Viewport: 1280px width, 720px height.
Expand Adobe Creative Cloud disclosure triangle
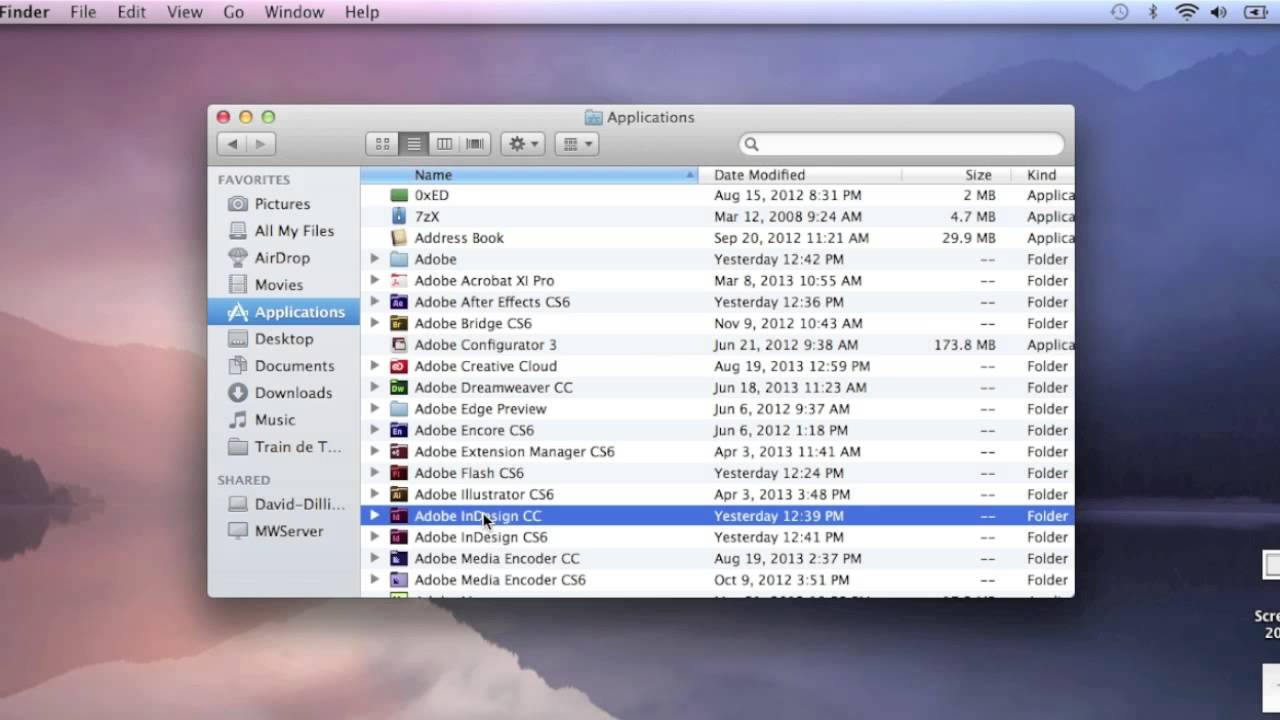tap(374, 366)
